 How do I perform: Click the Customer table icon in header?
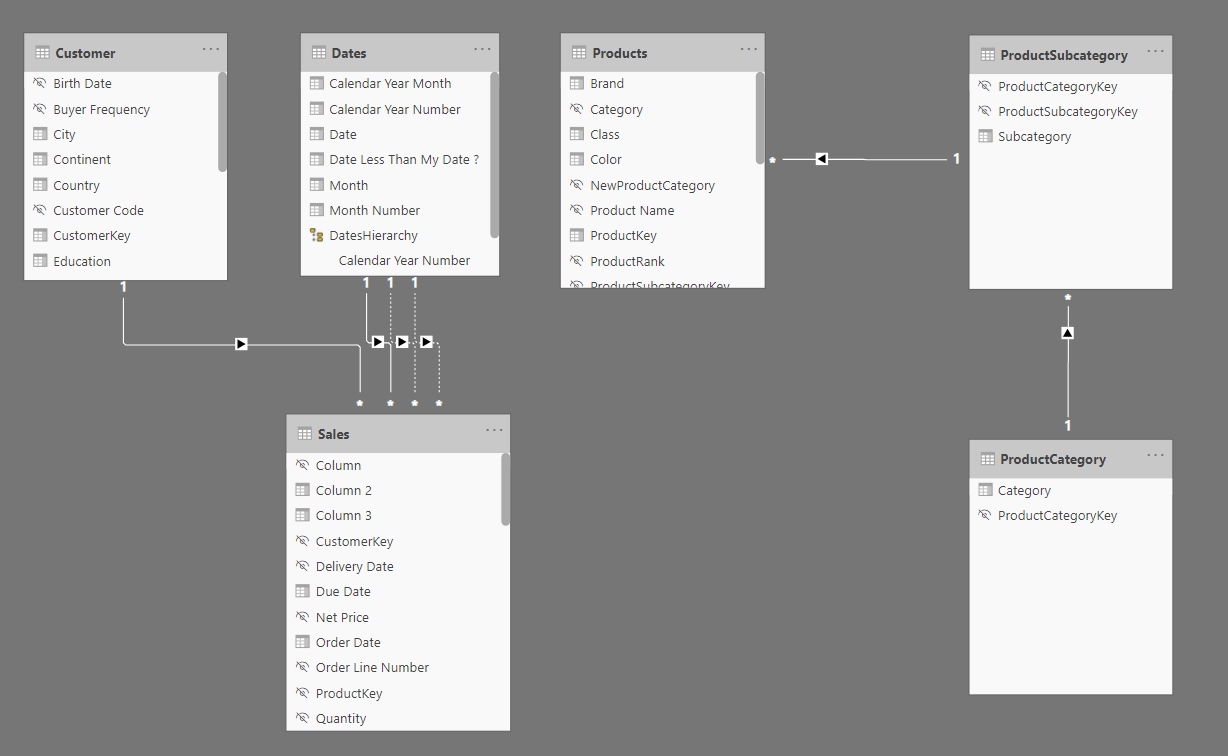tap(41, 53)
